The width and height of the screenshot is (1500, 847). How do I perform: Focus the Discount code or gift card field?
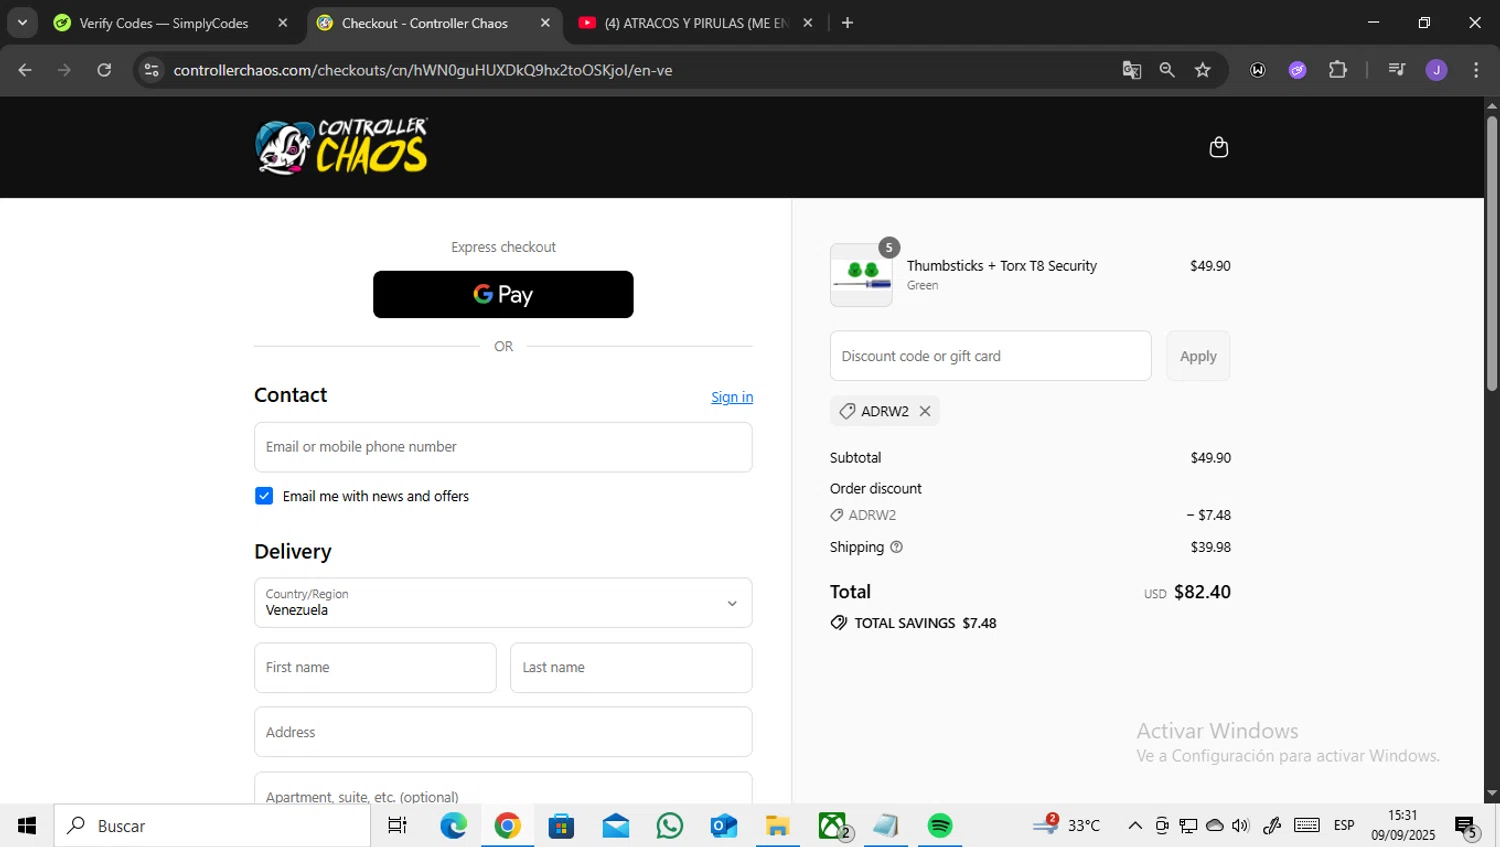coord(990,356)
